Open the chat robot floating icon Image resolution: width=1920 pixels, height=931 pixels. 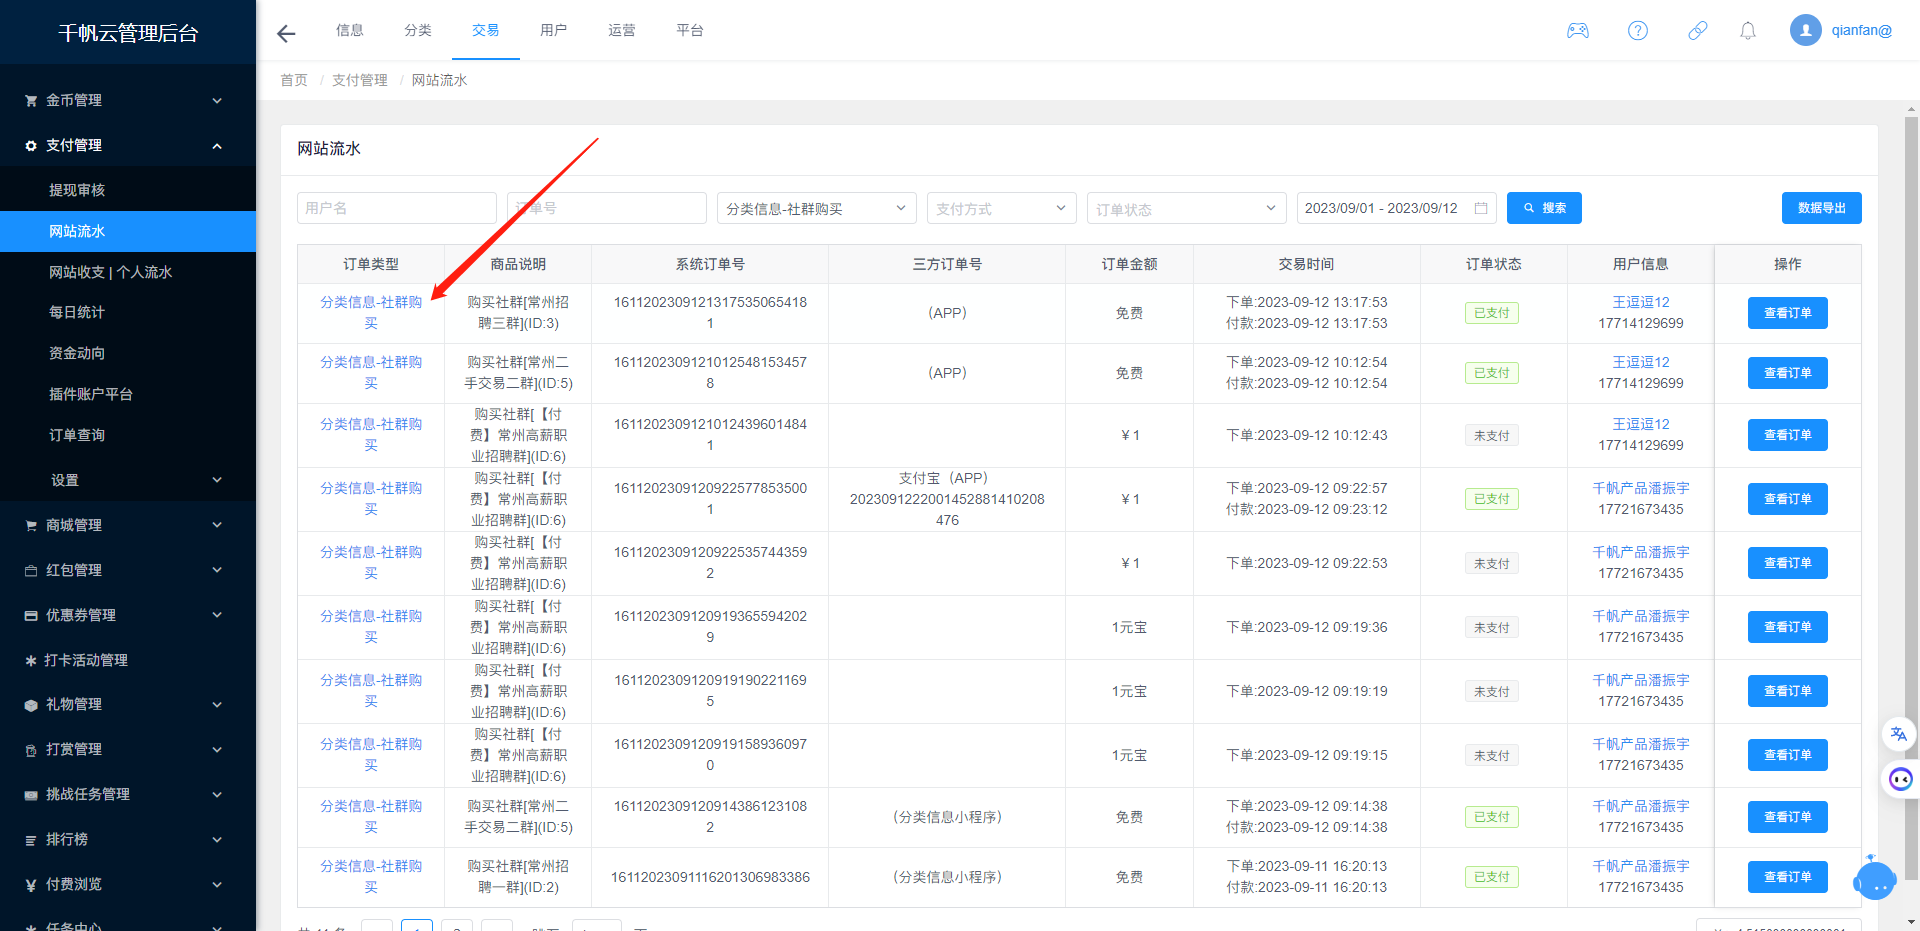[x=1900, y=779]
